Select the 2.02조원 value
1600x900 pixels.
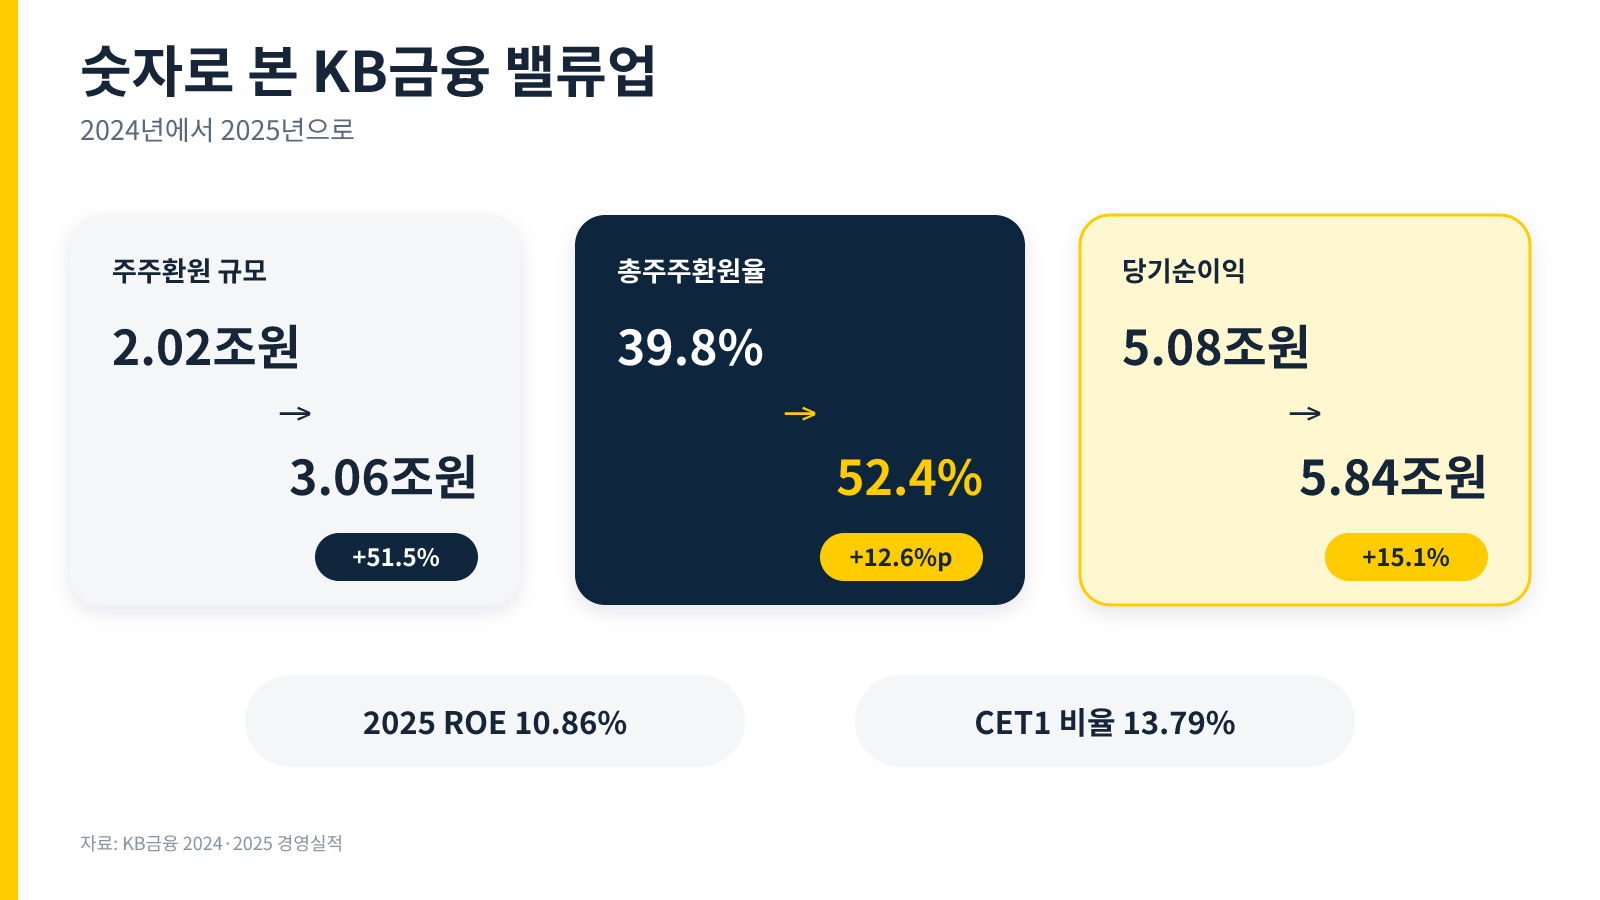[206, 347]
